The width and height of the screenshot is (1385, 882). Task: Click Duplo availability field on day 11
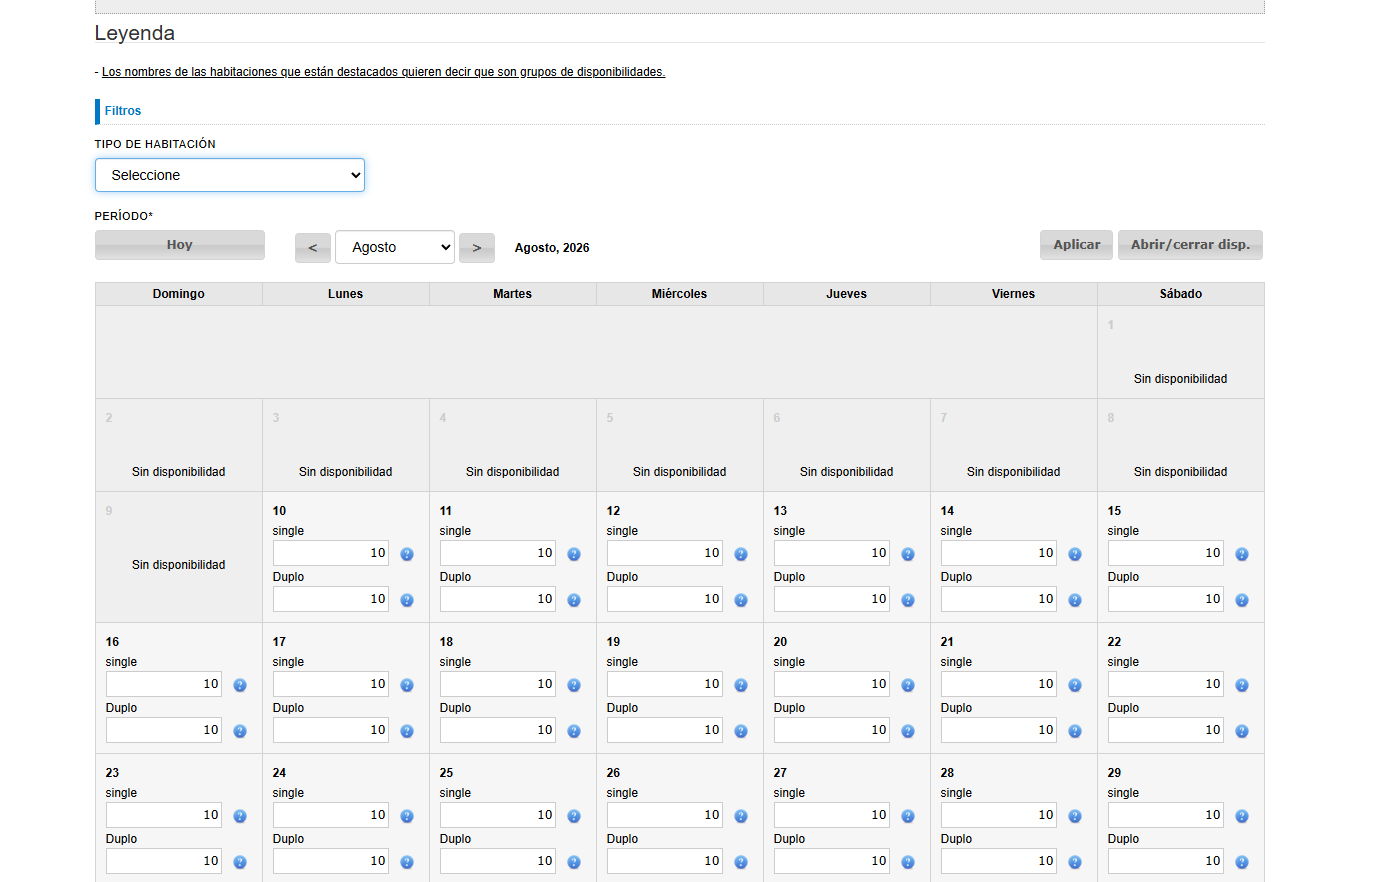click(498, 599)
